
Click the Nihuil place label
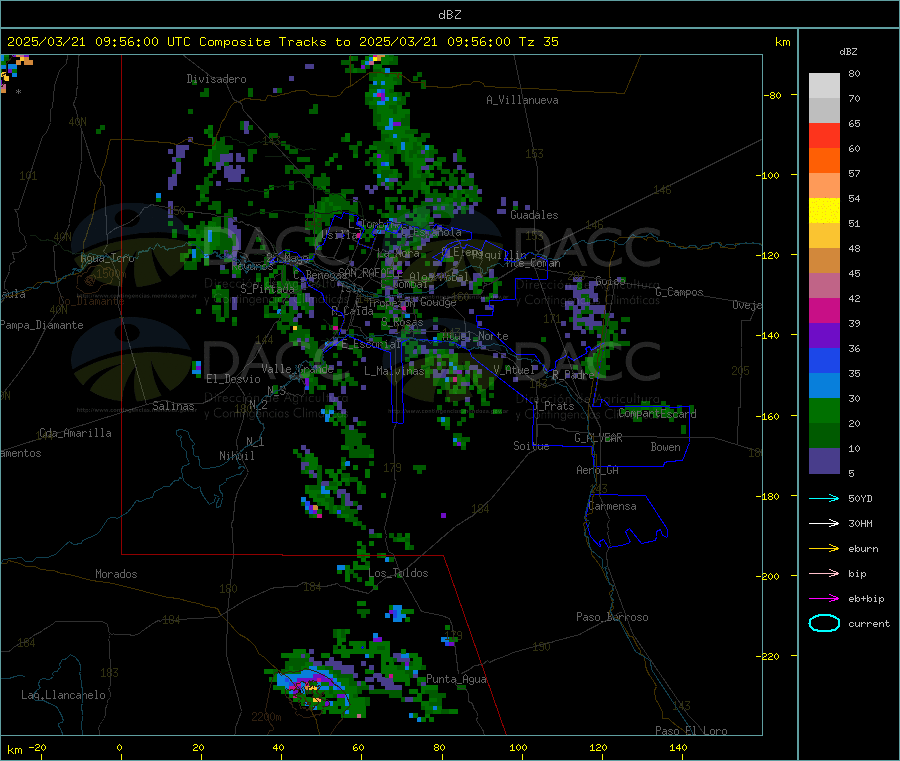pyautogui.click(x=236, y=456)
